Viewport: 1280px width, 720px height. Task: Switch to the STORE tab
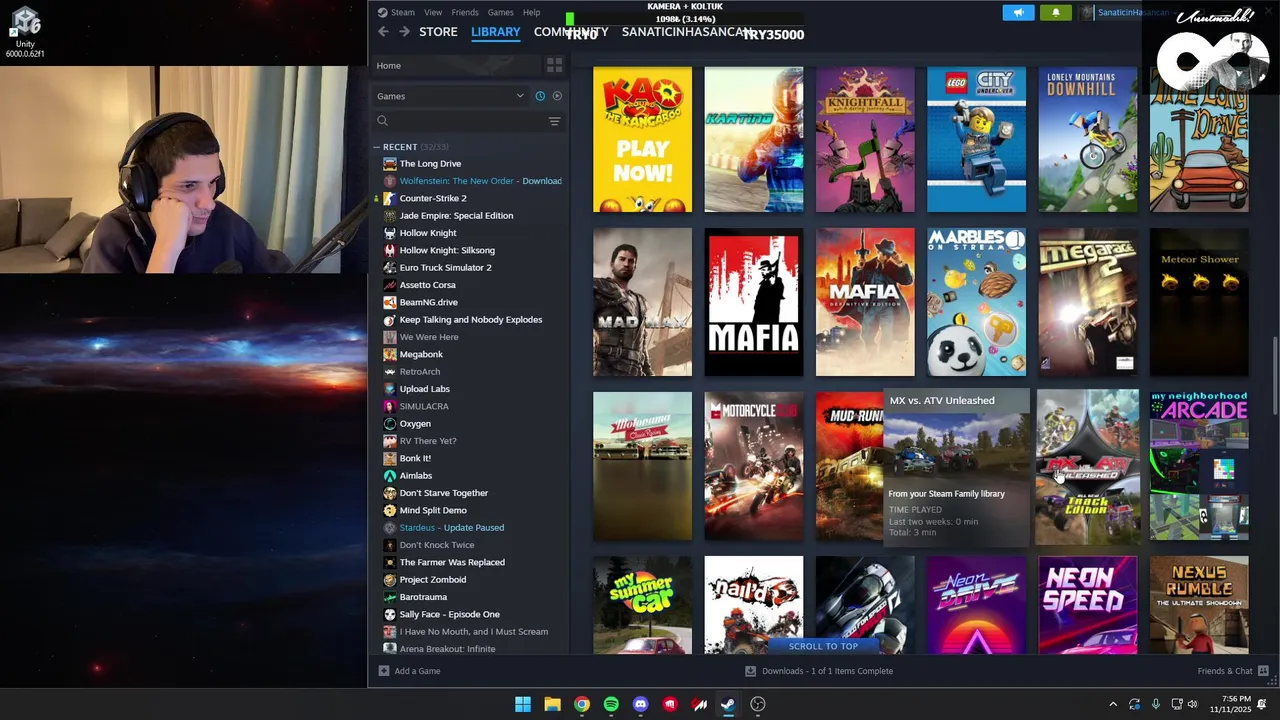438,32
